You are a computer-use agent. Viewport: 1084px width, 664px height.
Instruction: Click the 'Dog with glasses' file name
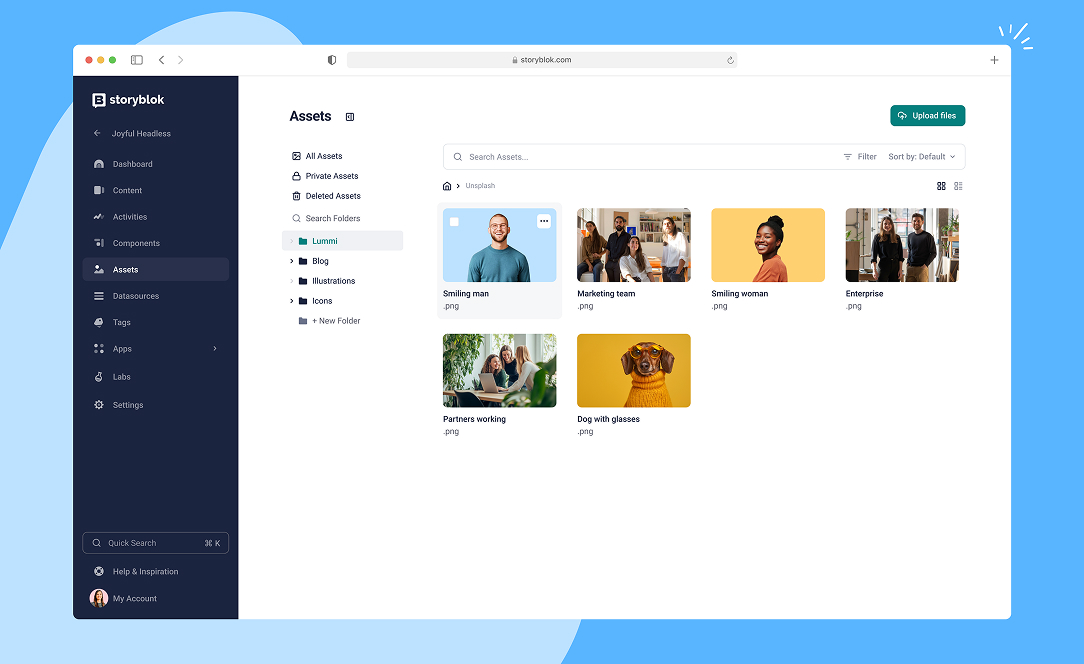(x=608, y=419)
